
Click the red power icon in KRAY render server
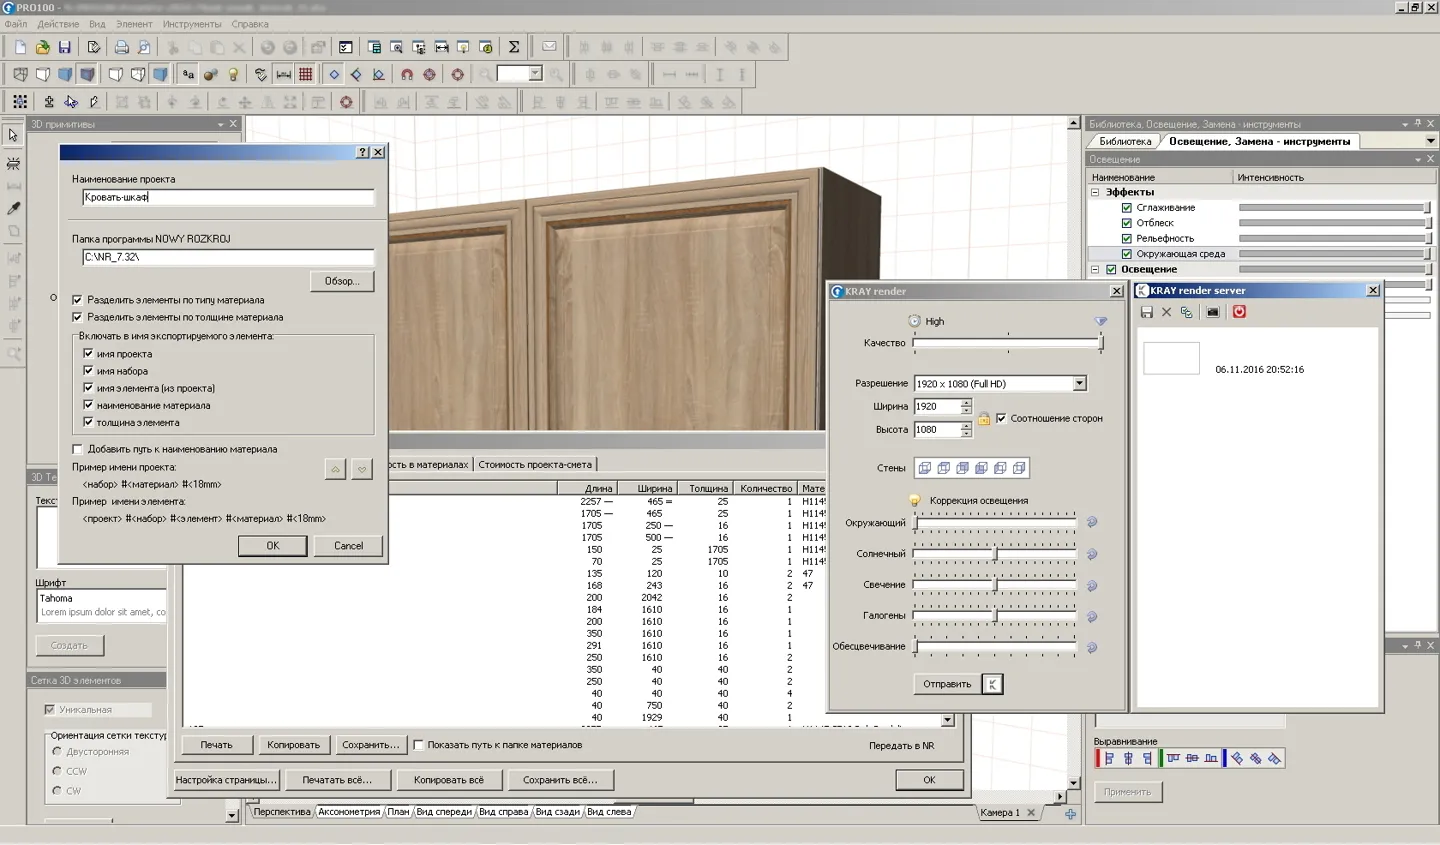click(1239, 312)
